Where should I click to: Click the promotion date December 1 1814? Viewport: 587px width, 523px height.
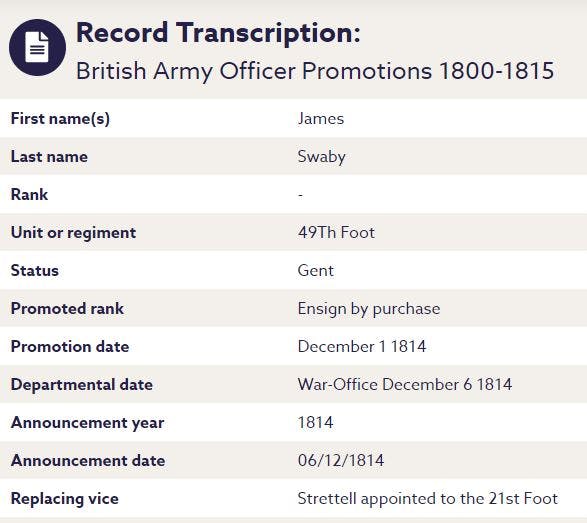click(x=362, y=347)
